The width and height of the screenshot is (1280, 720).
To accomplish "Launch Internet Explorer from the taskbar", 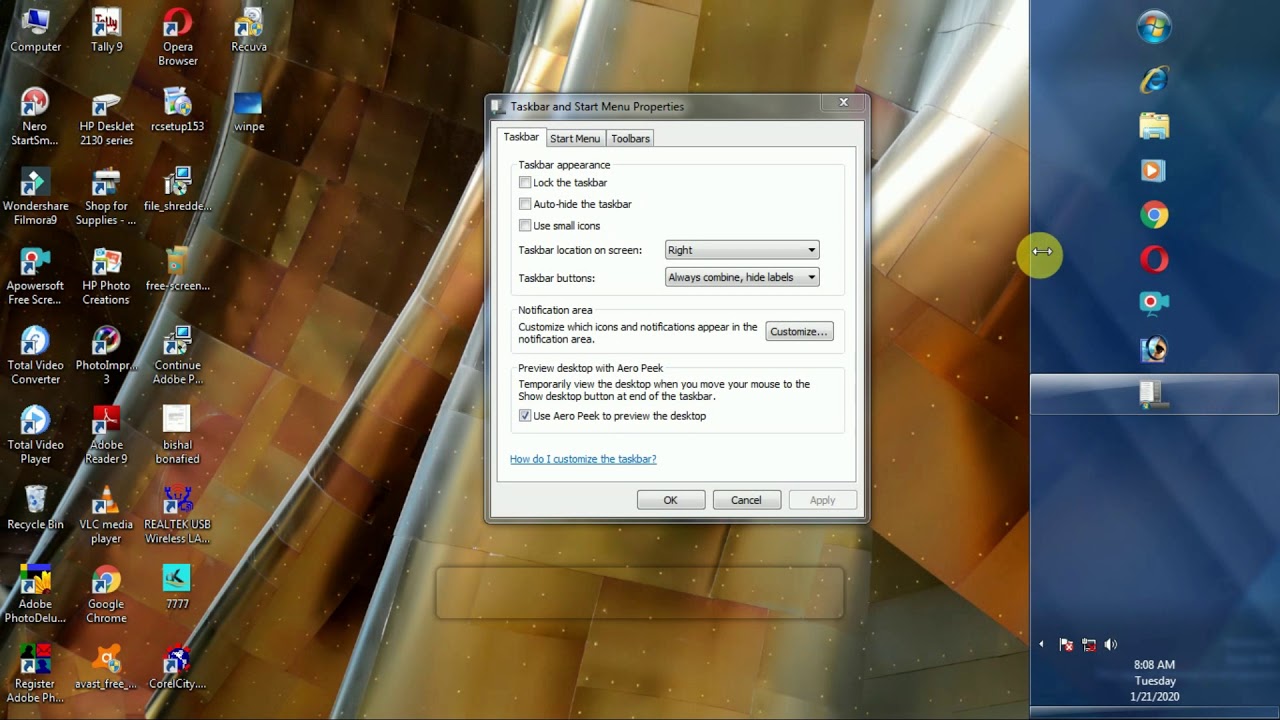I will 1154,80.
